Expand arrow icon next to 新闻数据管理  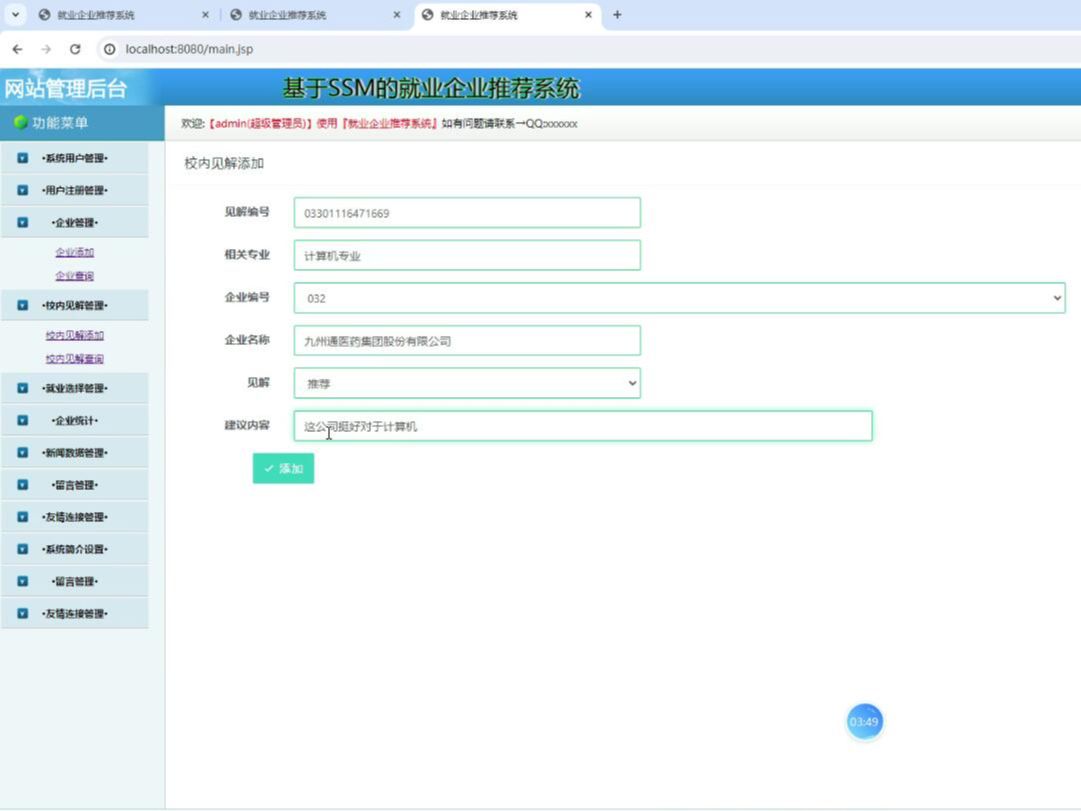(x=23, y=452)
